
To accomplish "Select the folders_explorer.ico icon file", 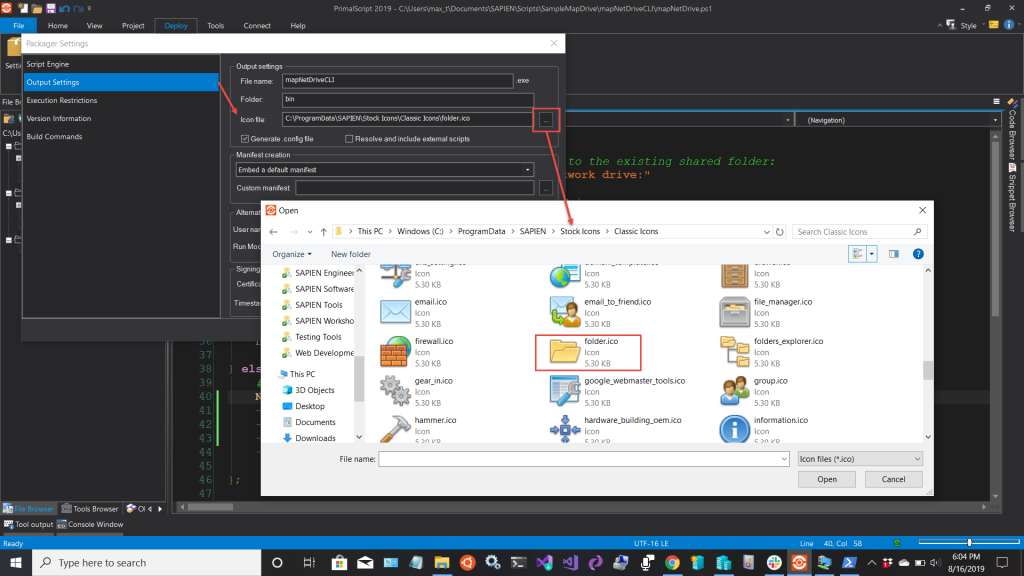I will coord(771,352).
